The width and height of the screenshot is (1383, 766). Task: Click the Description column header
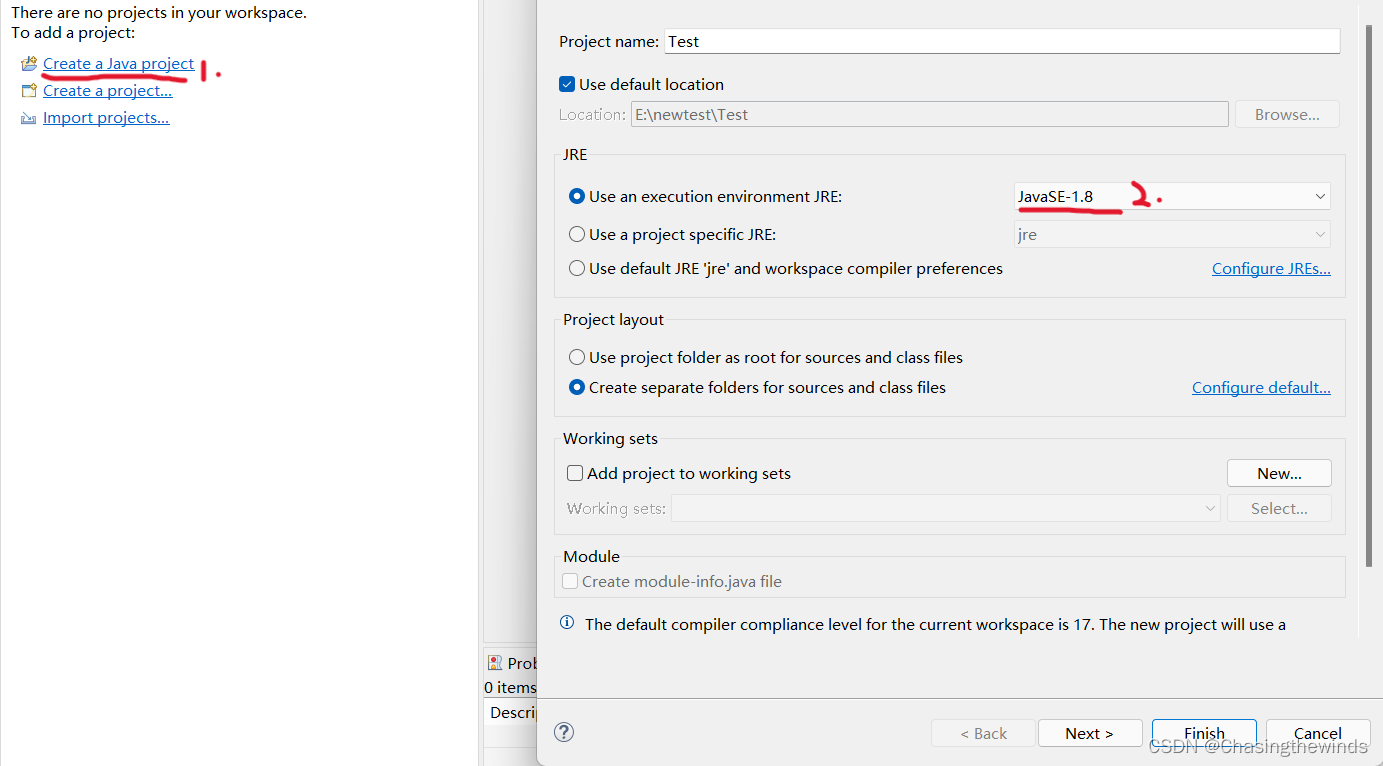pyautogui.click(x=512, y=713)
